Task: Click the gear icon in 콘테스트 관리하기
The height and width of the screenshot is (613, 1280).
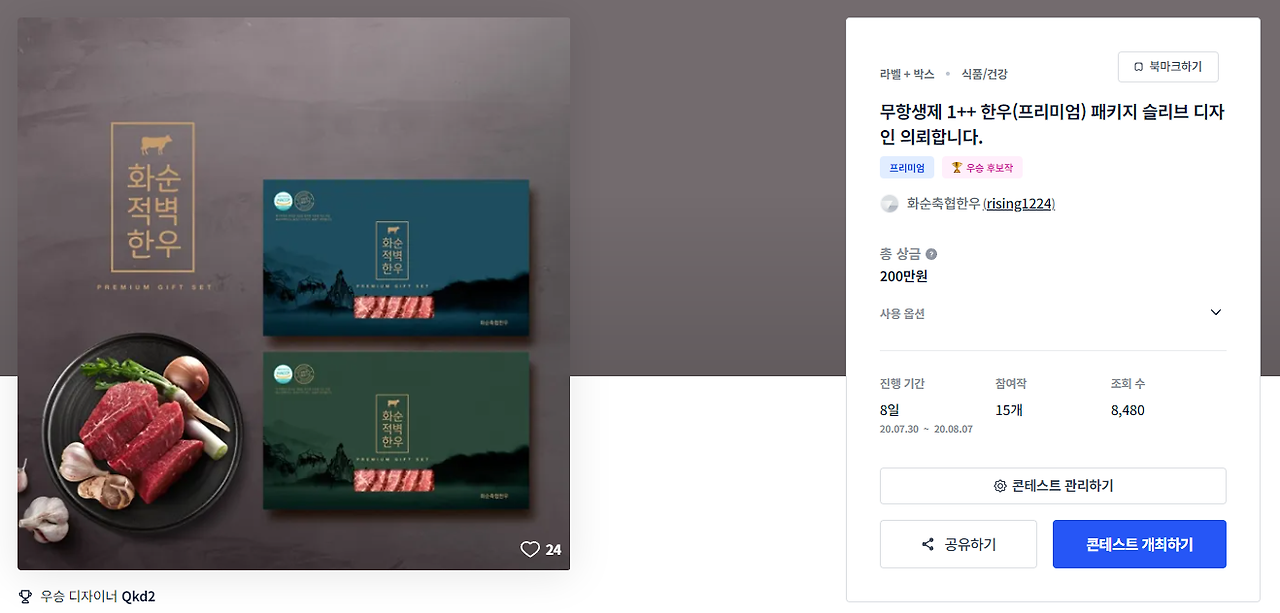Action: click(1000, 486)
